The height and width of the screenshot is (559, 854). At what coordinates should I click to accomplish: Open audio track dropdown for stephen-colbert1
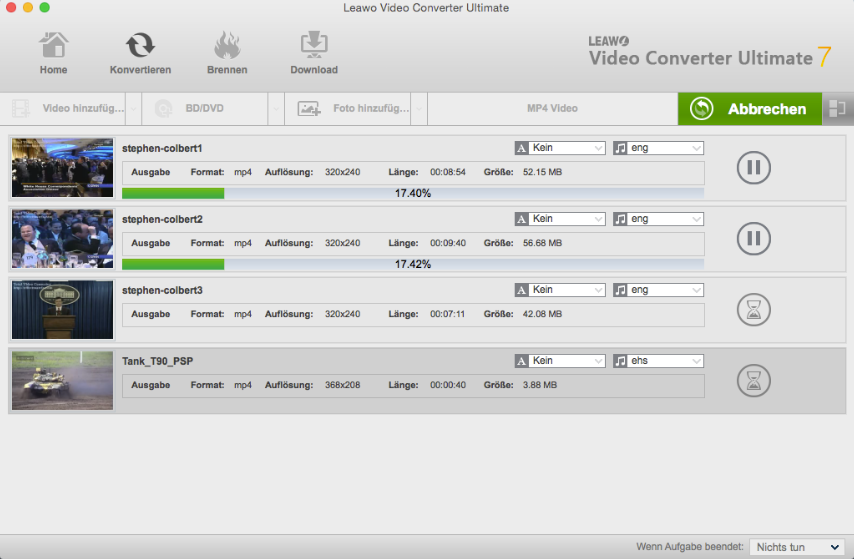(665, 148)
